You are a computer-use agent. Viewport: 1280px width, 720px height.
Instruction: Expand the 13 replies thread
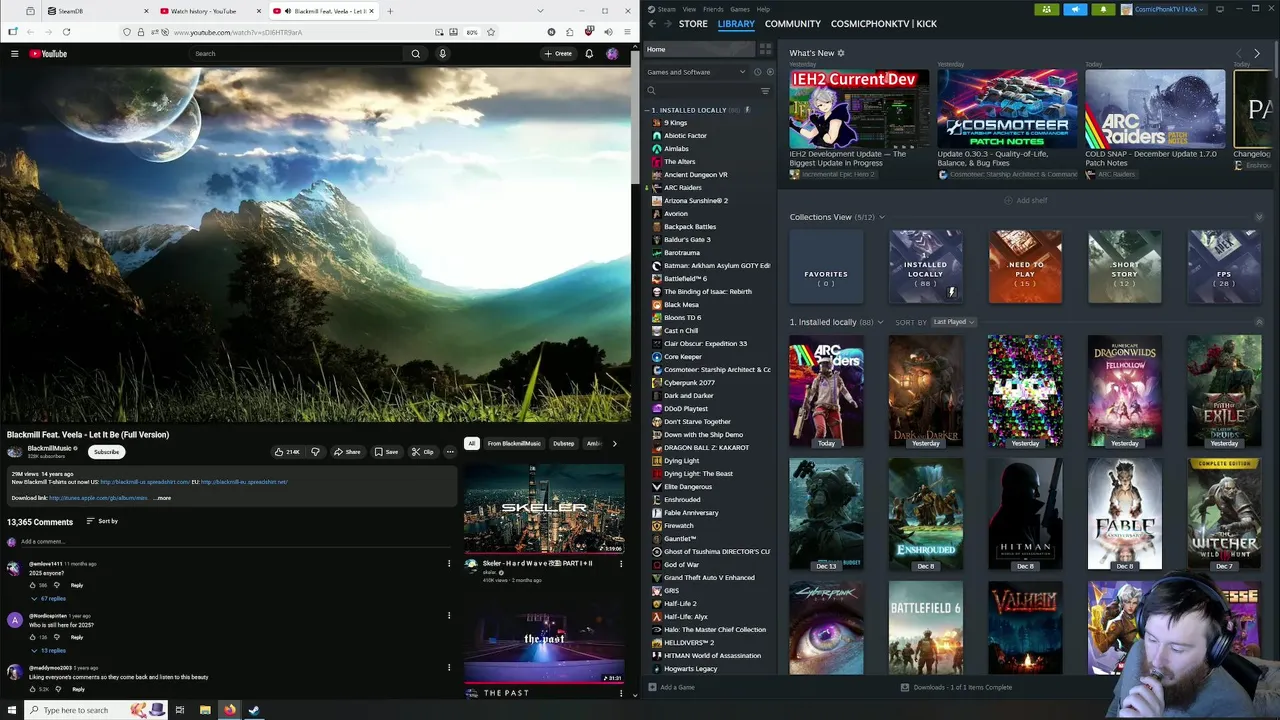coord(48,650)
